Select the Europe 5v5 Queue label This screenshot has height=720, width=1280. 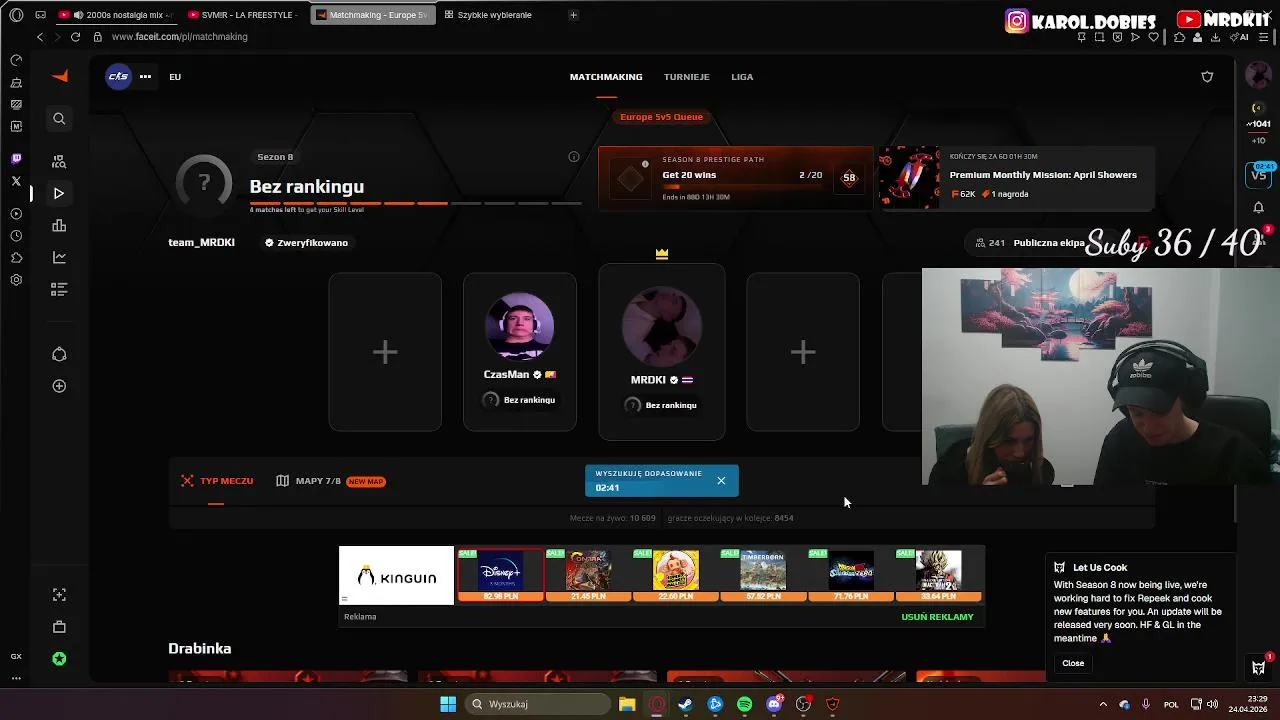(661, 117)
